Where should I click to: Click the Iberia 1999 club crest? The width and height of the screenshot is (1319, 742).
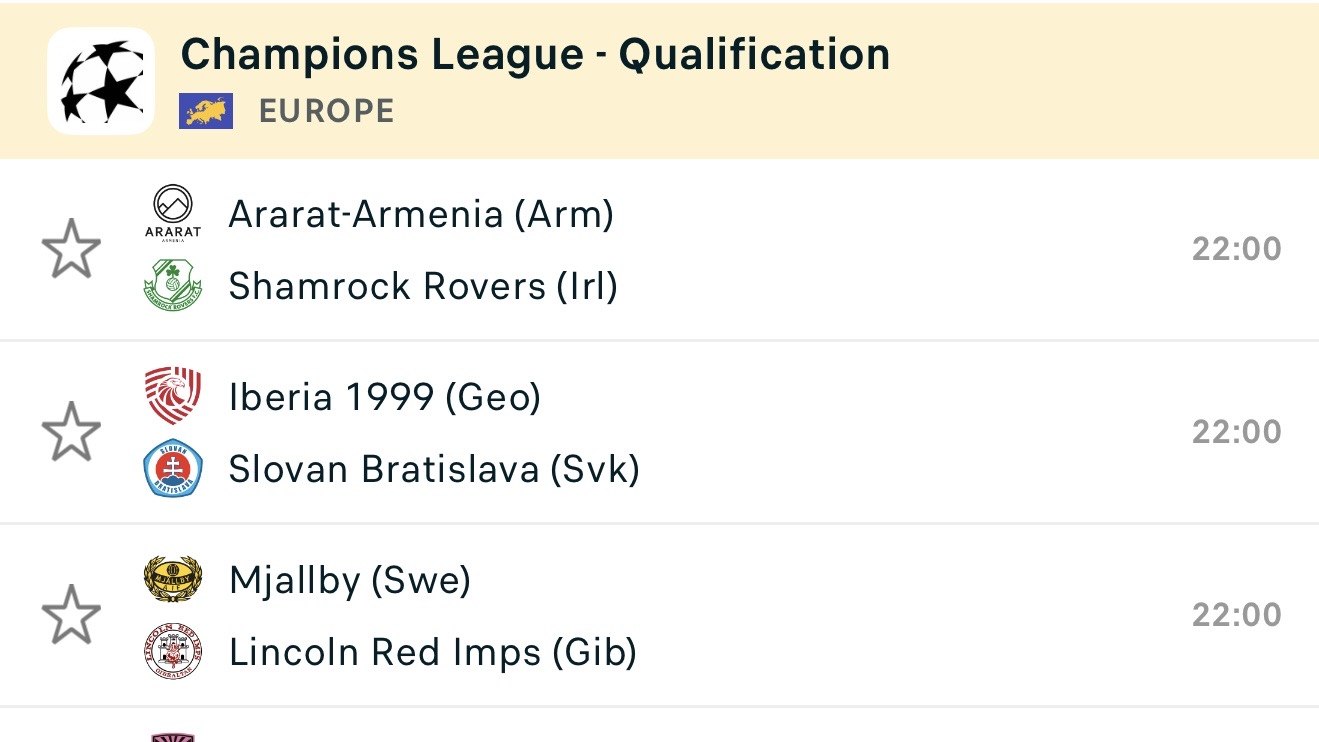pos(173,396)
